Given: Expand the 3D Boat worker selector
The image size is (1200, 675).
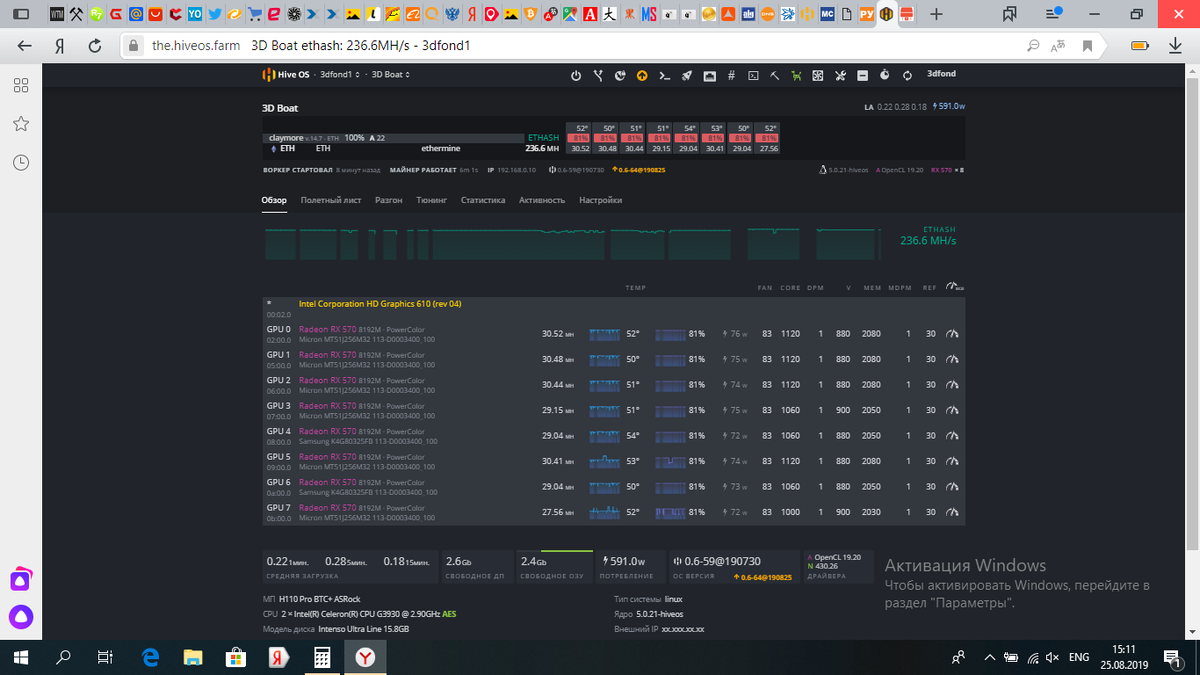Looking at the screenshot, I should pyautogui.click(x=391, y=75).
